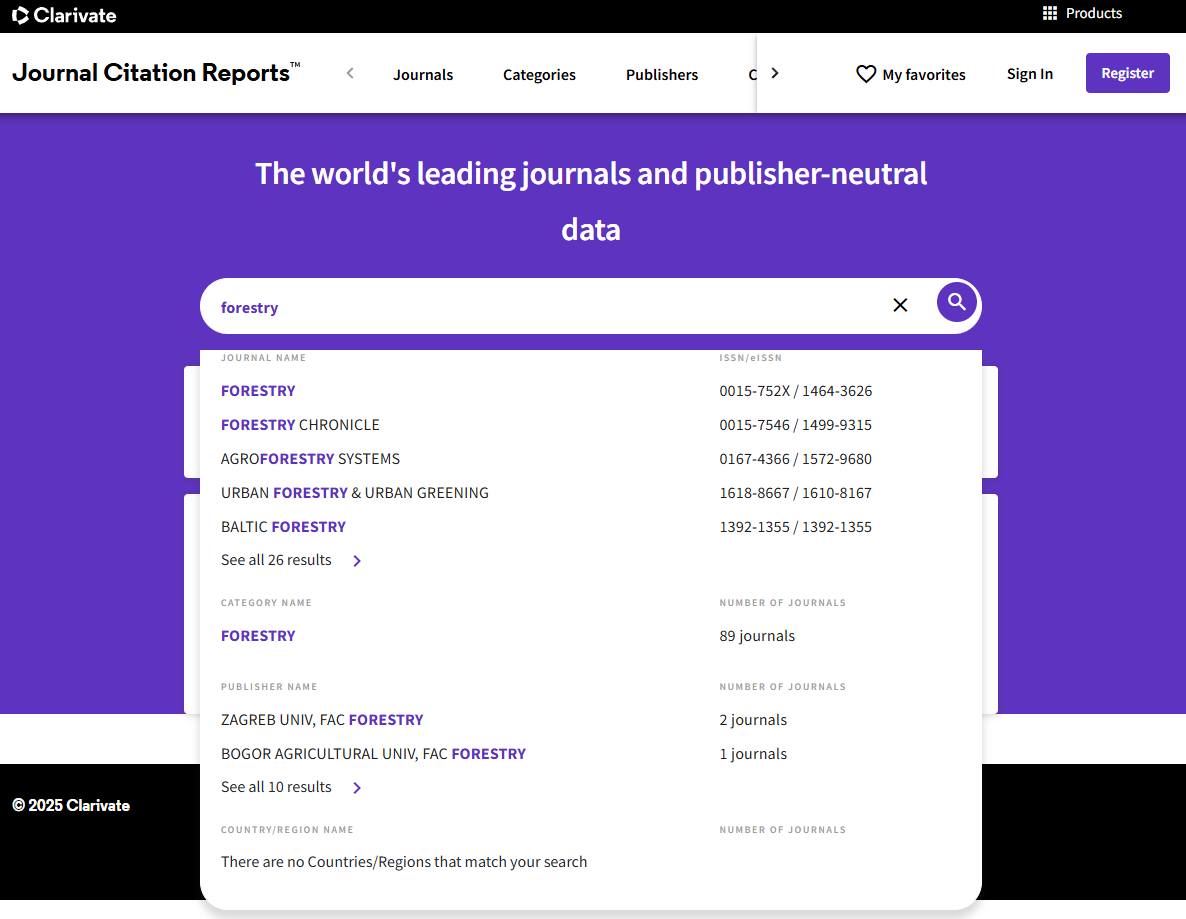This screenshot has height=919, width=1186.
Task: Expand See all 26 results arrow
Action: (x=357, y=560)
